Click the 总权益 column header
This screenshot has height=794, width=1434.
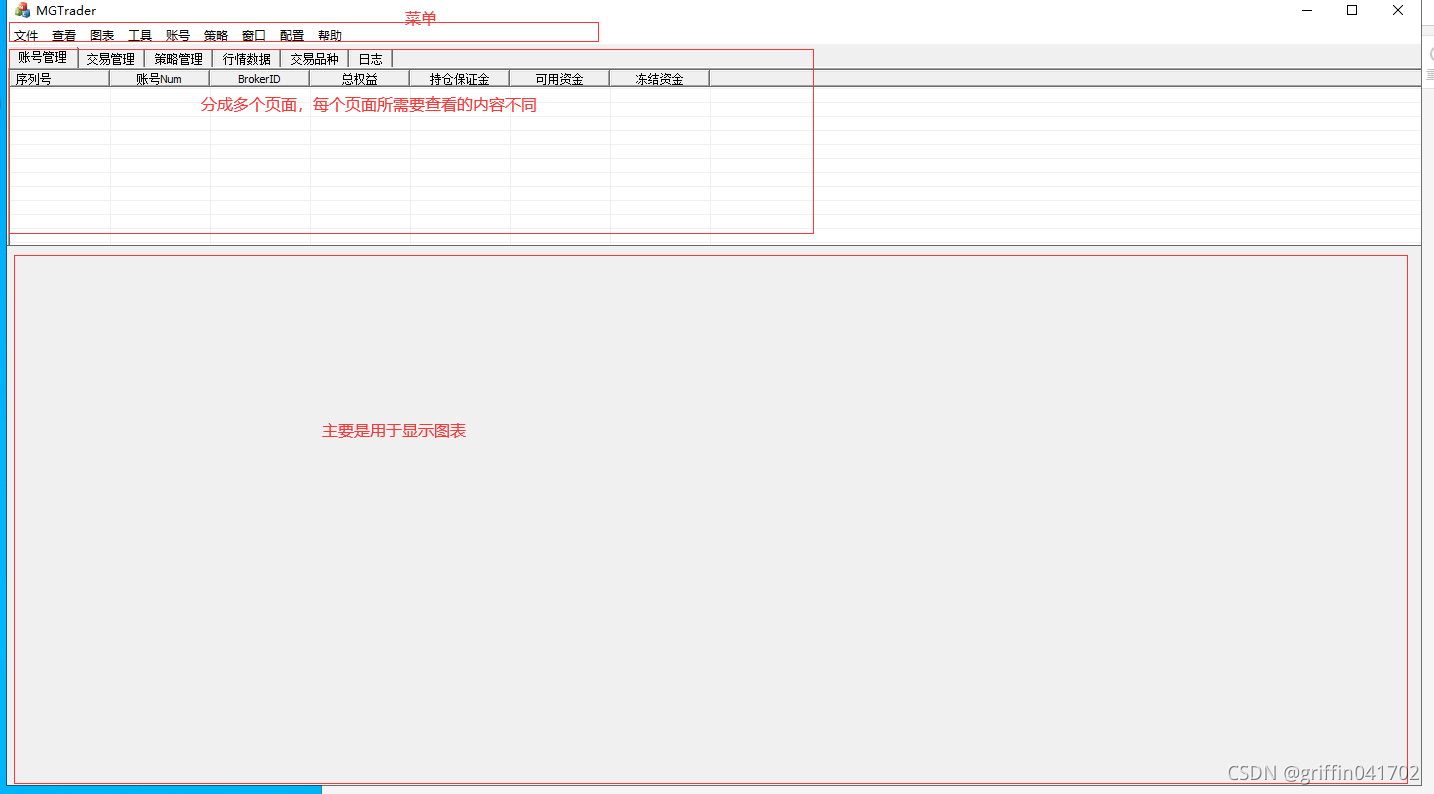click(x=359, y=79)
